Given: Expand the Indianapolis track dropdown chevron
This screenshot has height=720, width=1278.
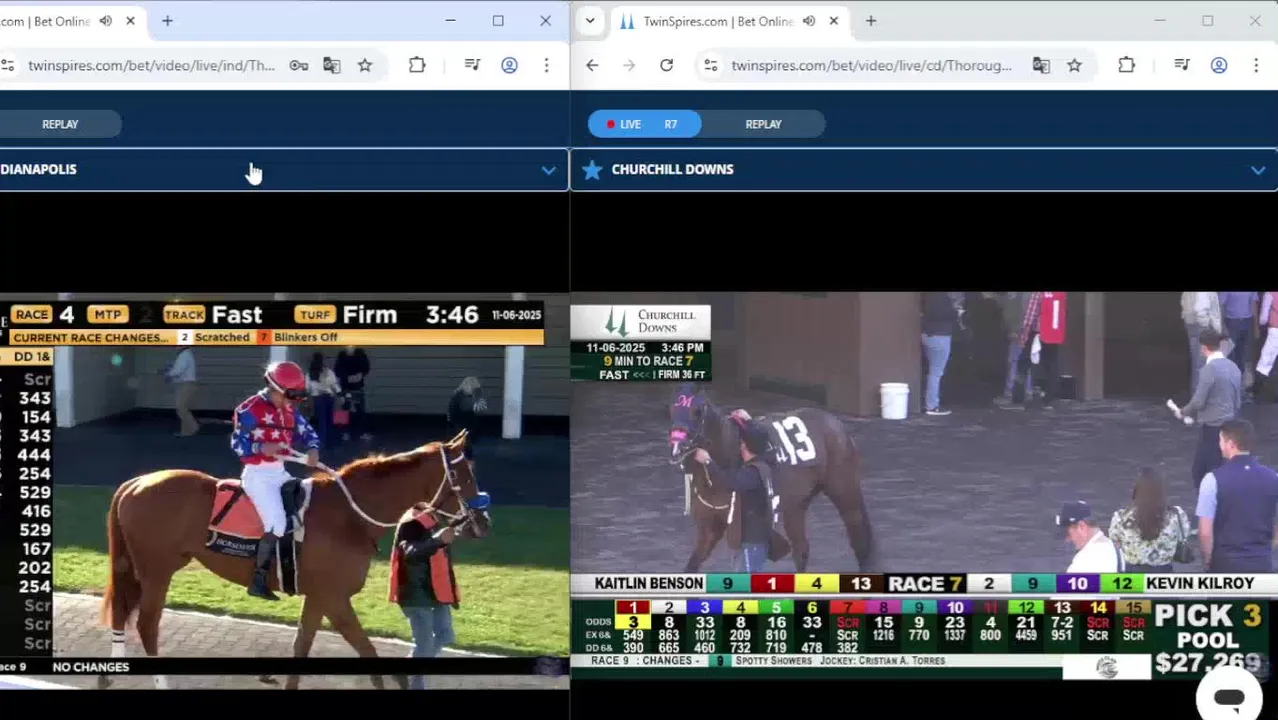Looking at the screenshot, I should [x=548, y=170].
